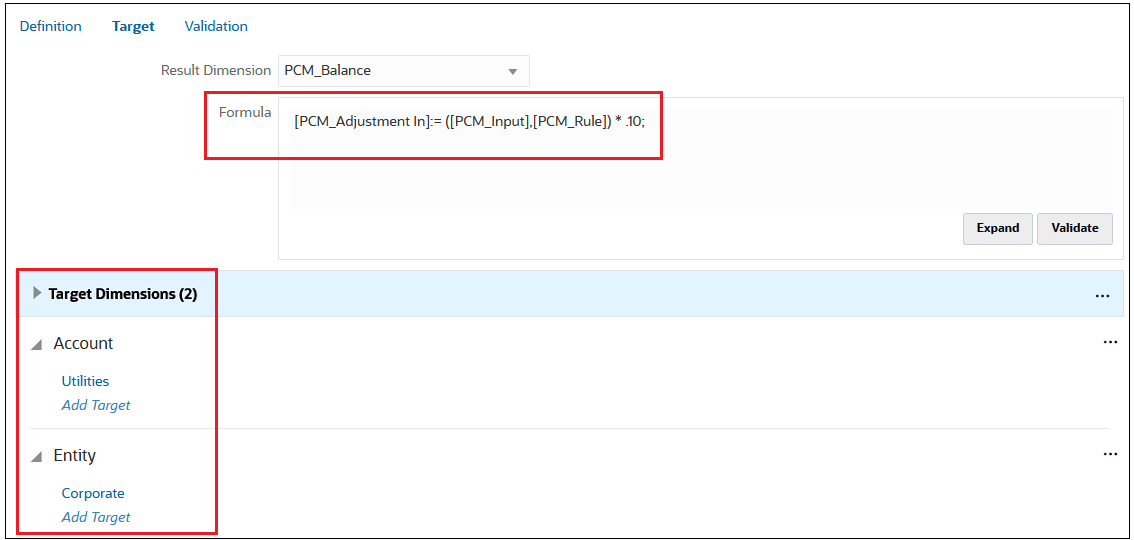The height and width of the screenshot is (540, 1134).
Task: Switch to the Definition tab
Action: 51,26
